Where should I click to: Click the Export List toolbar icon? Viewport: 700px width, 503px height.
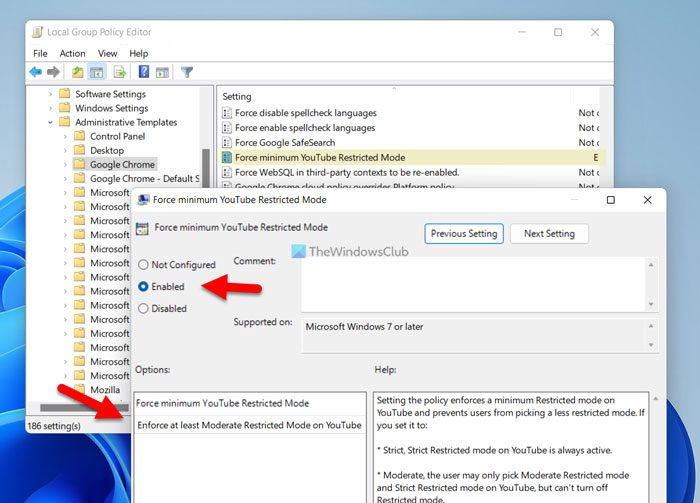tap(120, 71)
